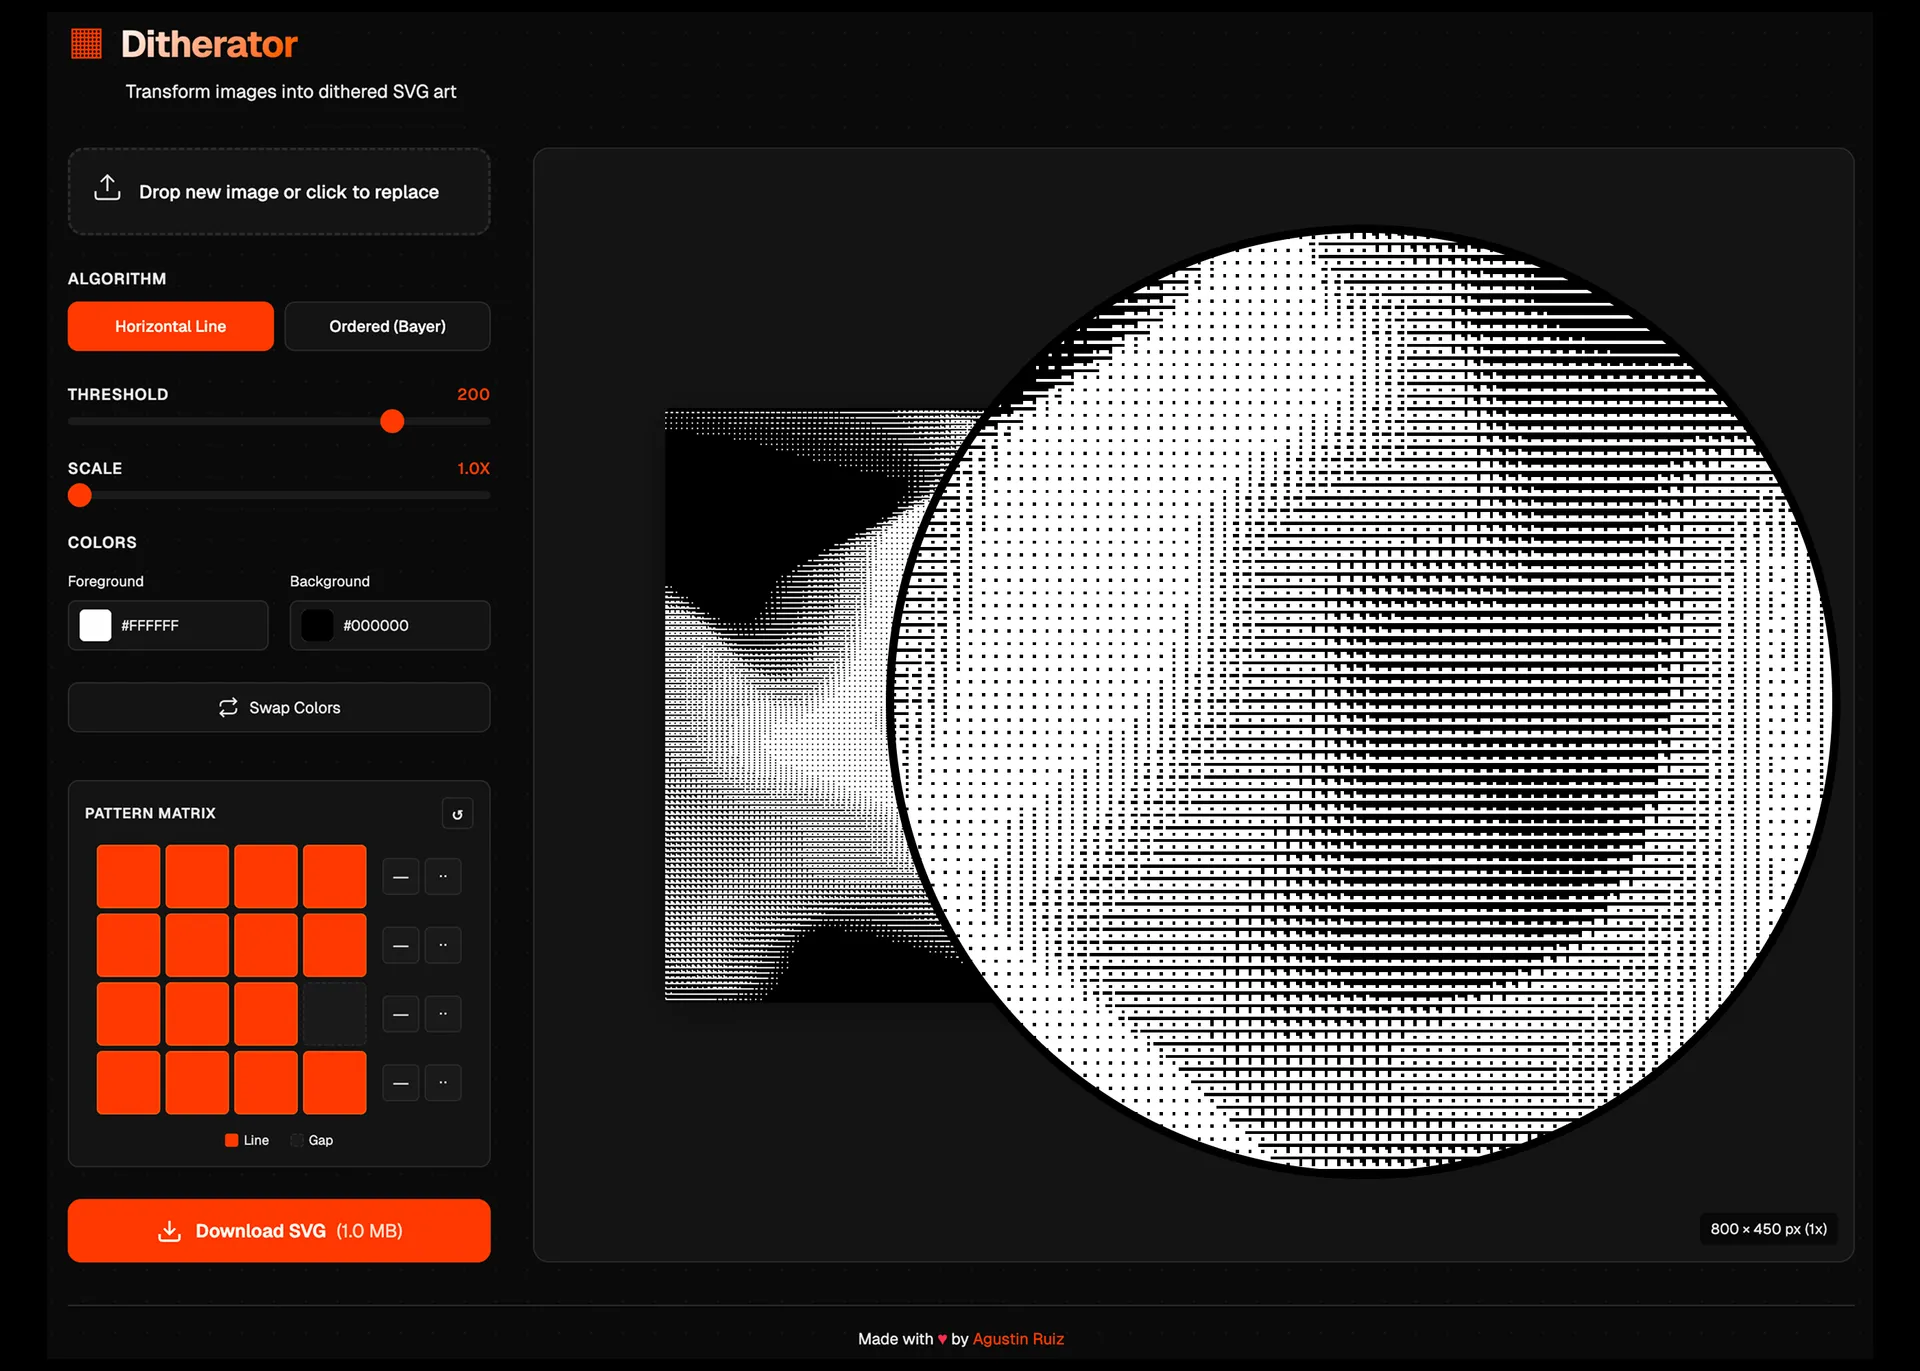The height and width of the screenshot is (1371, 1920).
Task: Set first matrix row to dotted pattern
Action: (x=443, y=877)
